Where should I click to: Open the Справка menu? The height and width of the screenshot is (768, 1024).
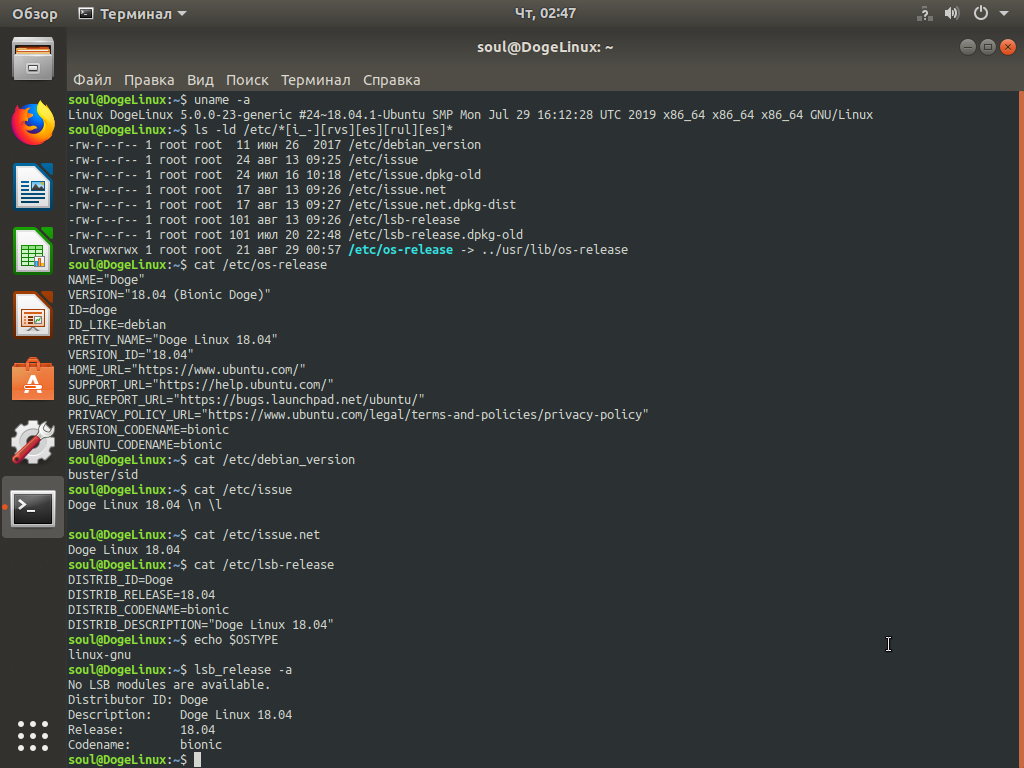[391, 80]
